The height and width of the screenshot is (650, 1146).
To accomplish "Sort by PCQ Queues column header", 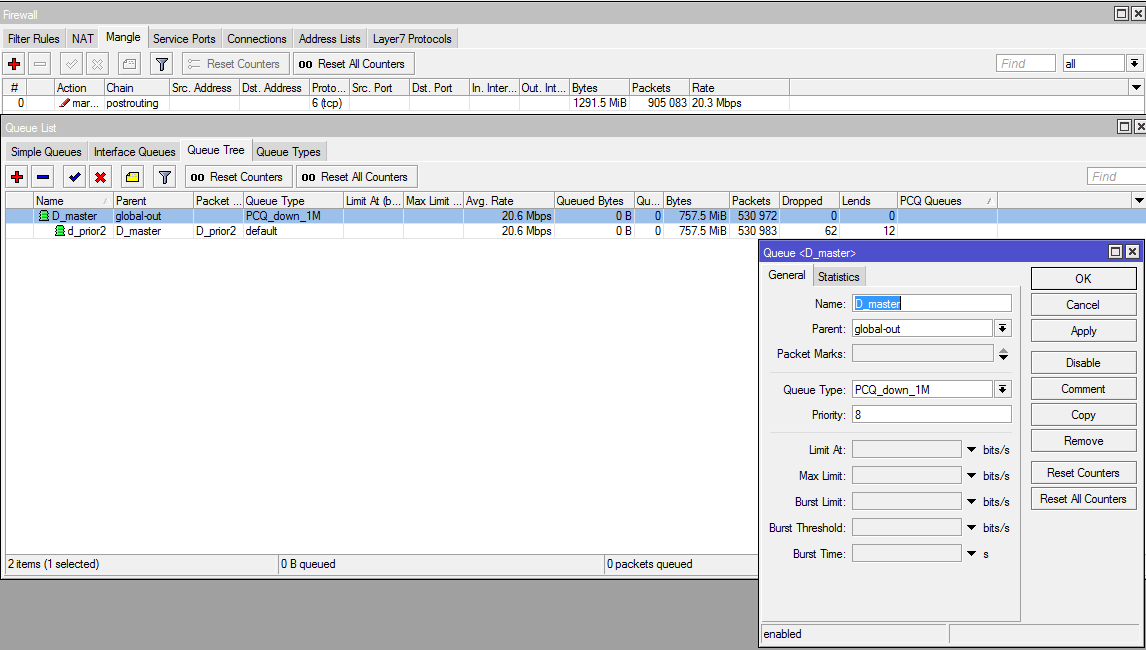I will [947, 200].
